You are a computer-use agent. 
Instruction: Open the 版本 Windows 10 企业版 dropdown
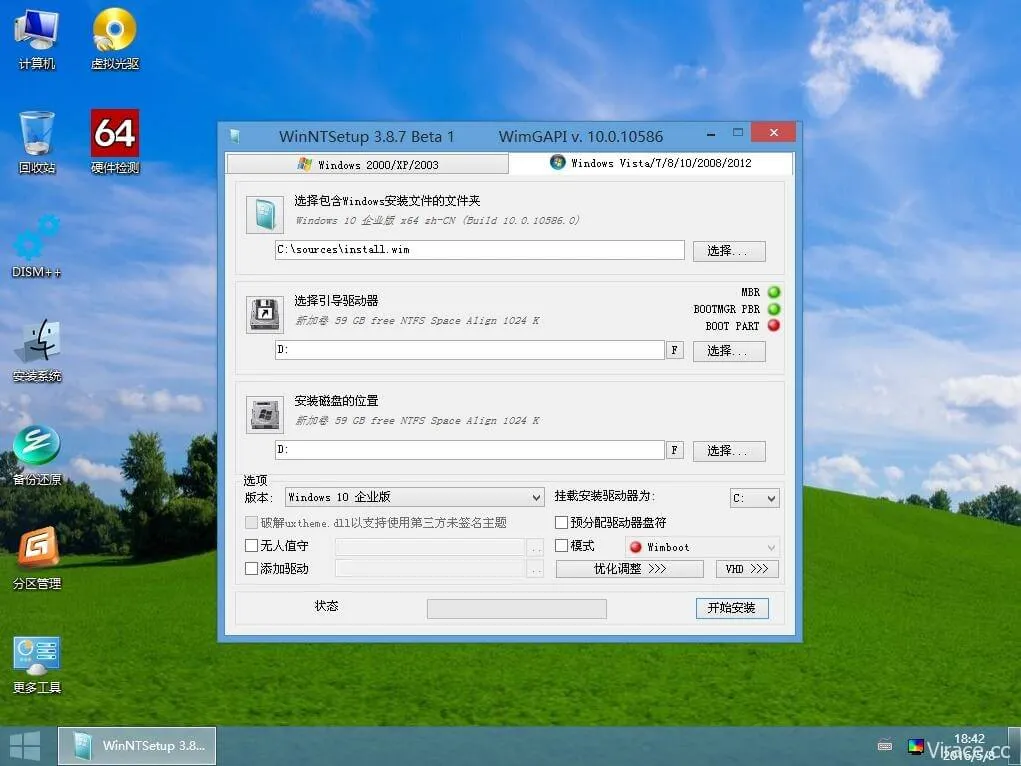pos(414,497)
